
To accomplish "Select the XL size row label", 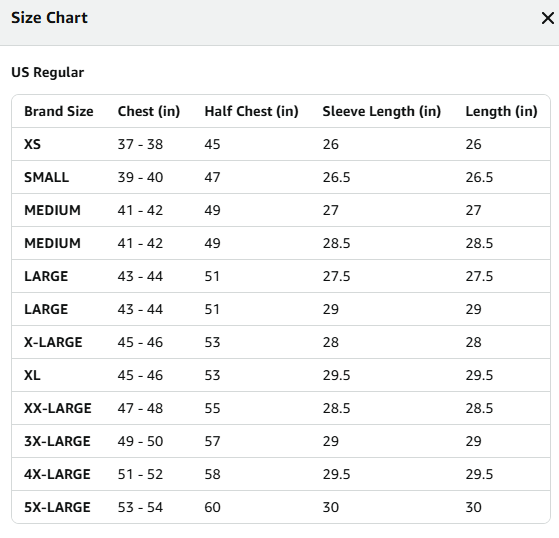I will click(x=32, y=375).
